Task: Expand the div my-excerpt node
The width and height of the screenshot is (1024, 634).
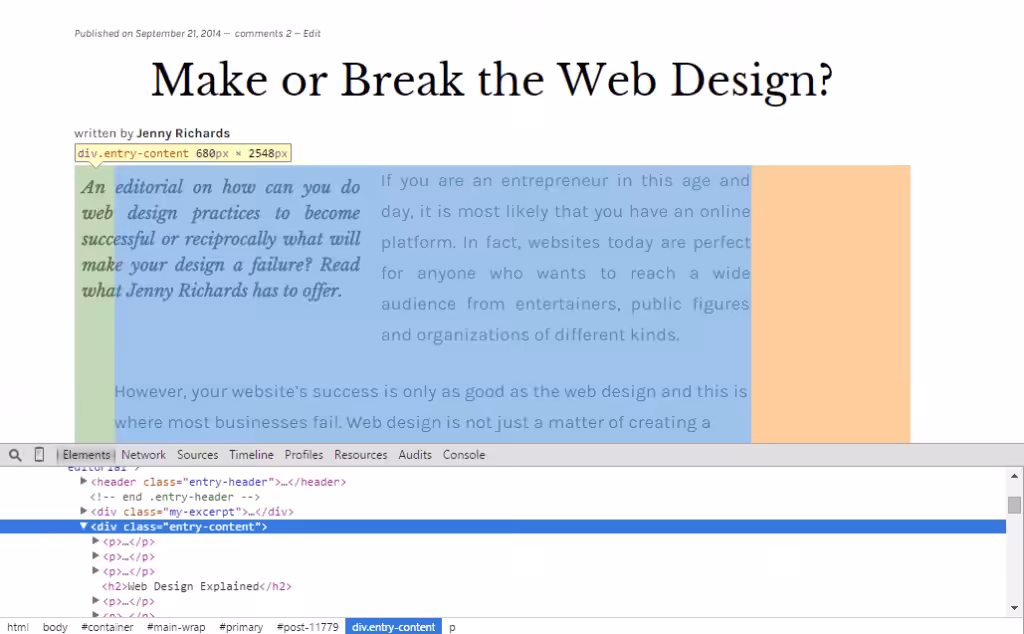Action: tap(84, 512)
